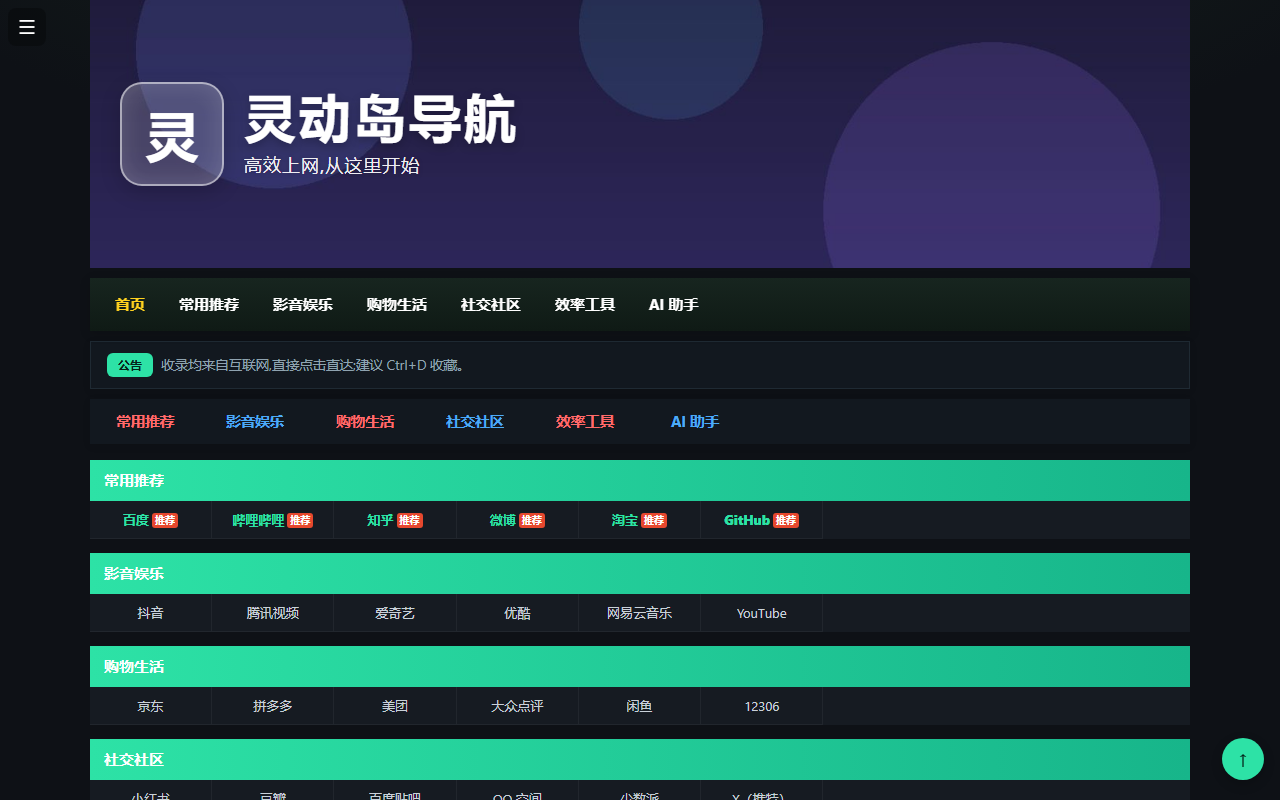Click the green 购物生活 section header
This screenshot has height=800, width=1280.
640,667
